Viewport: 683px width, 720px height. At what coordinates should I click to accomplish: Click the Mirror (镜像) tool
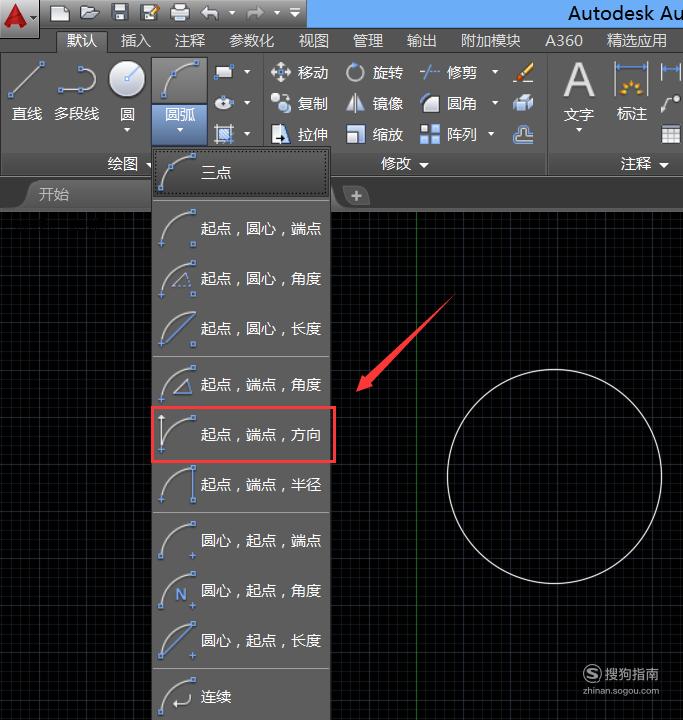tap(374, 103)
